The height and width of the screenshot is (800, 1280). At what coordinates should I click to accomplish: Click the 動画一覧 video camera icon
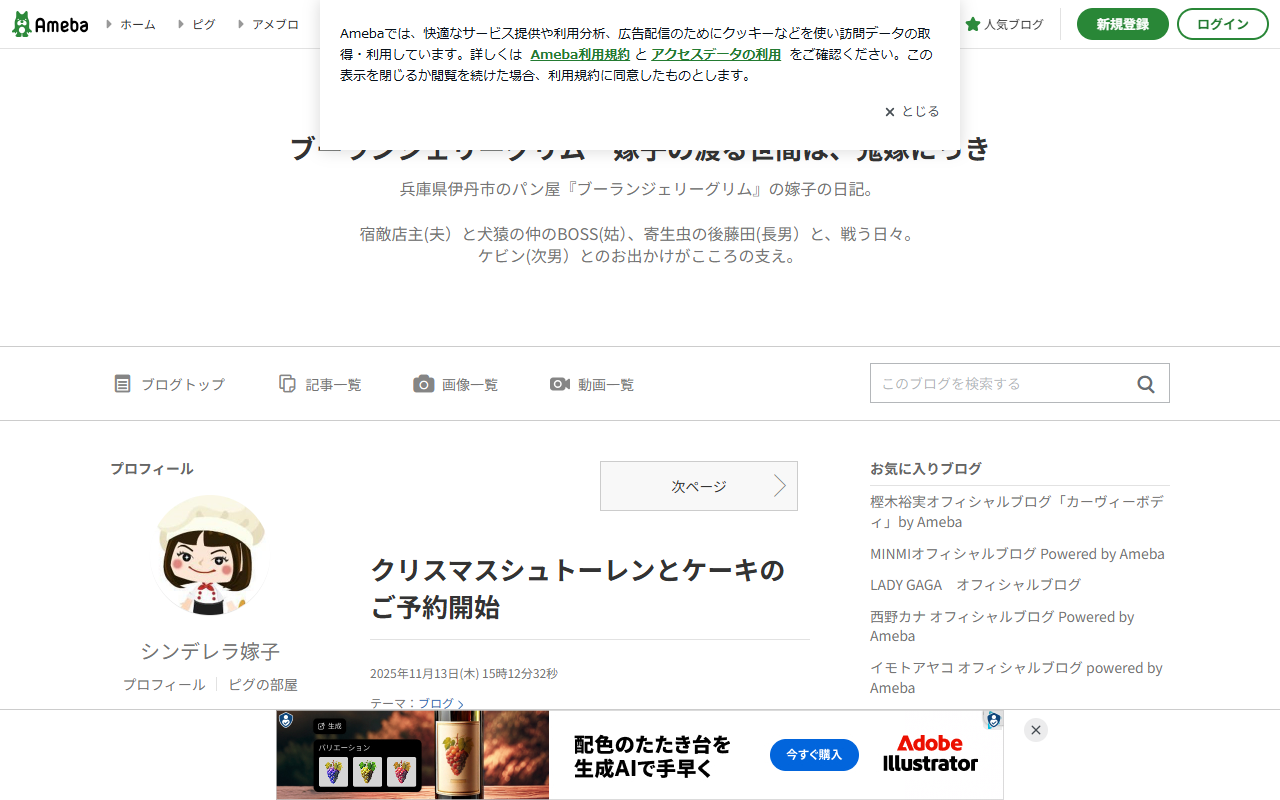560,384
